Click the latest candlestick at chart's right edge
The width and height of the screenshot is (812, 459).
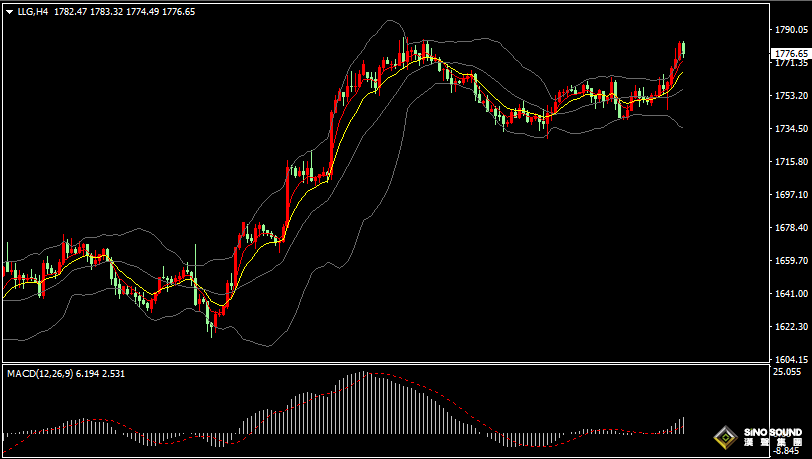point(682,50)
